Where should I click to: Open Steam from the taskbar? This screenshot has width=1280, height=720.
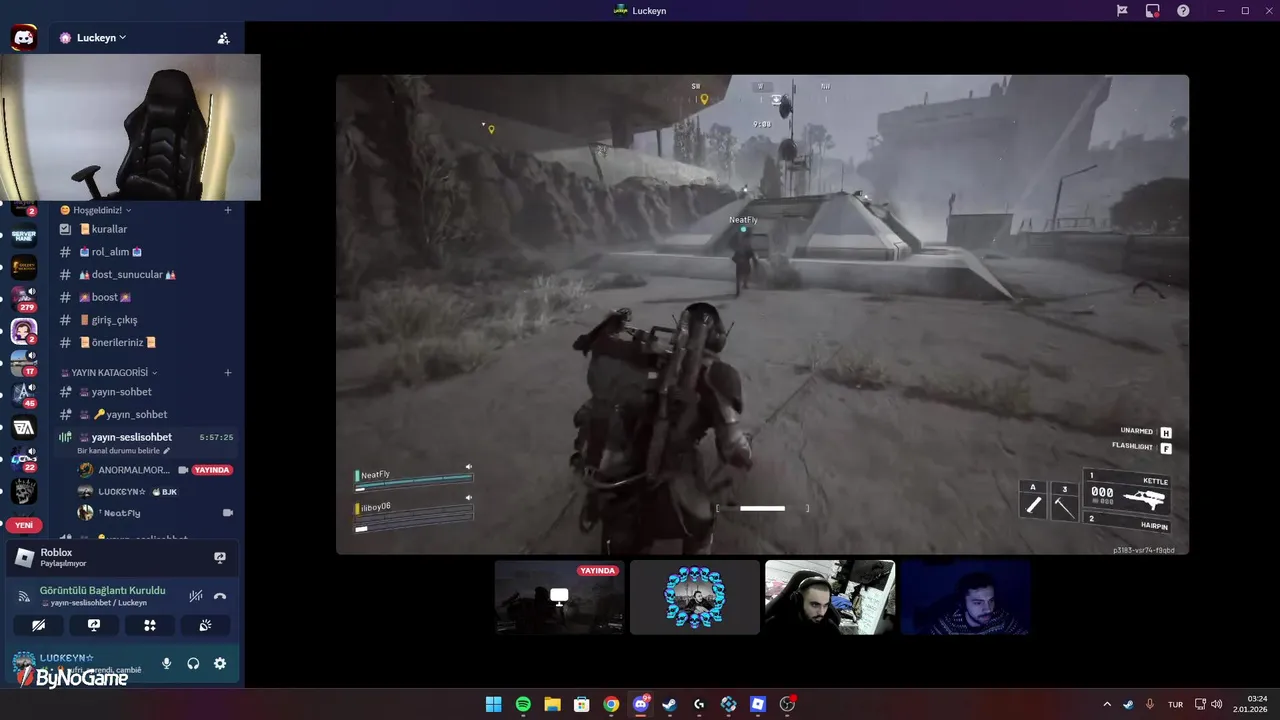click(x=670, y=704)
